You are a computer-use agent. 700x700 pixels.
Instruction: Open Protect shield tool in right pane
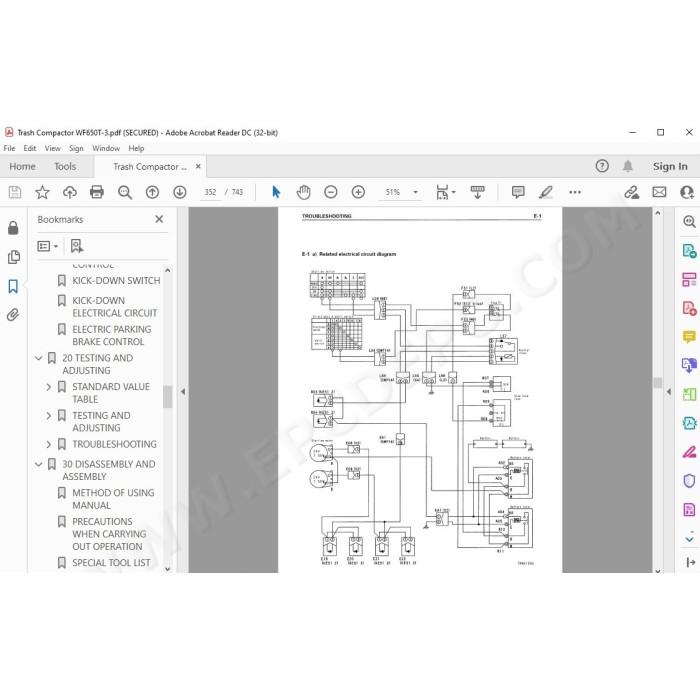(x=689, y=481)
